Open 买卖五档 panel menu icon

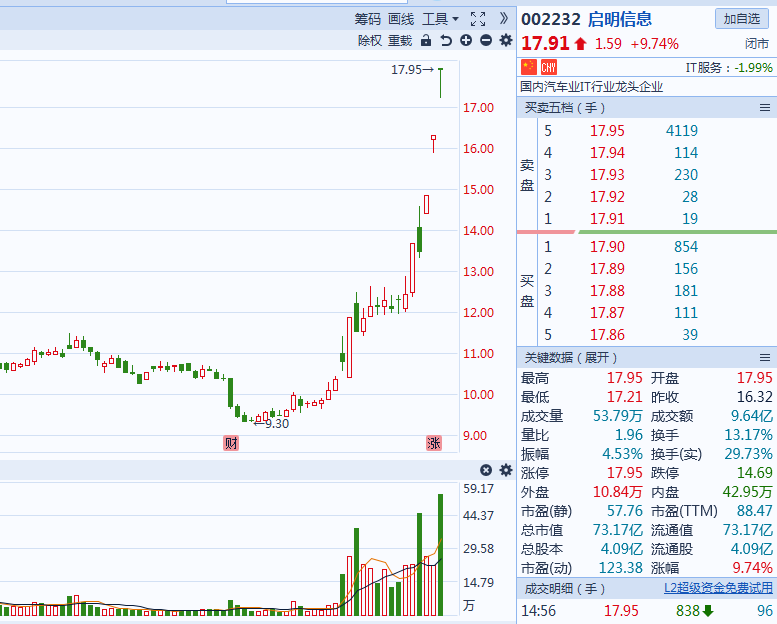(765, 108)
